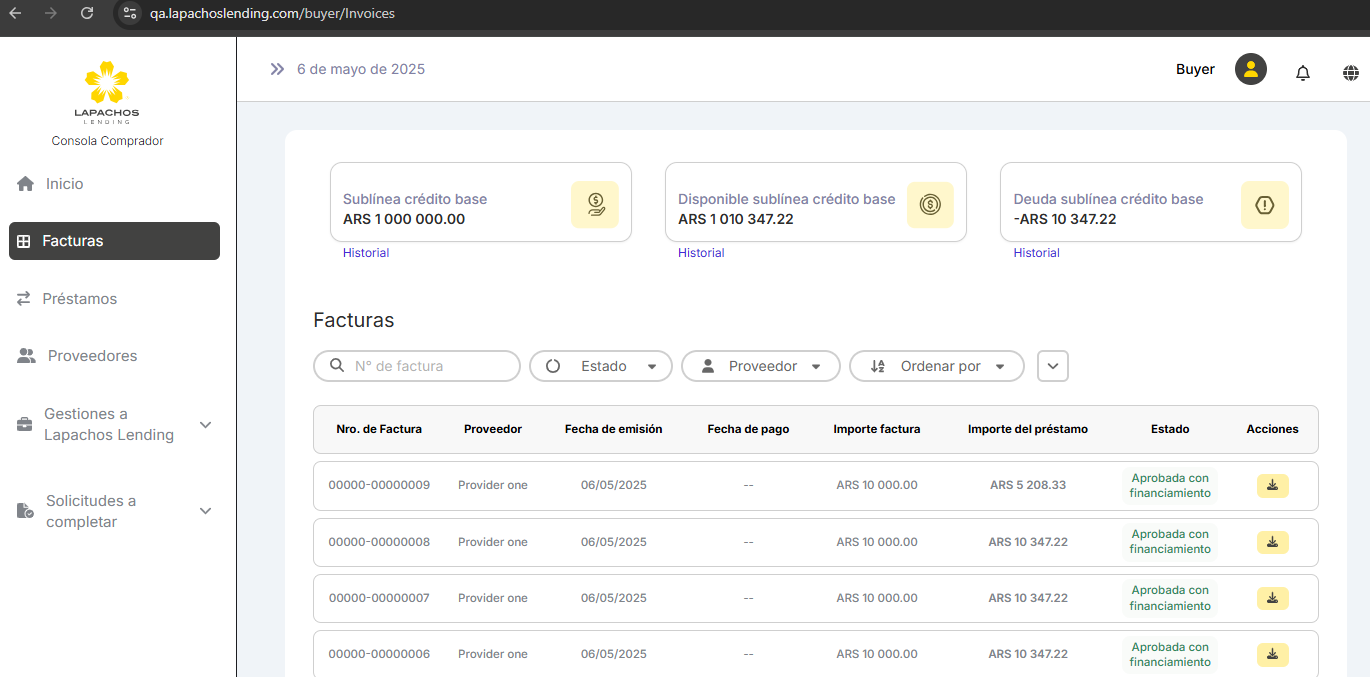Click the notifications bell icon
Screen dimensions: 1370x677
[1302, 72]
